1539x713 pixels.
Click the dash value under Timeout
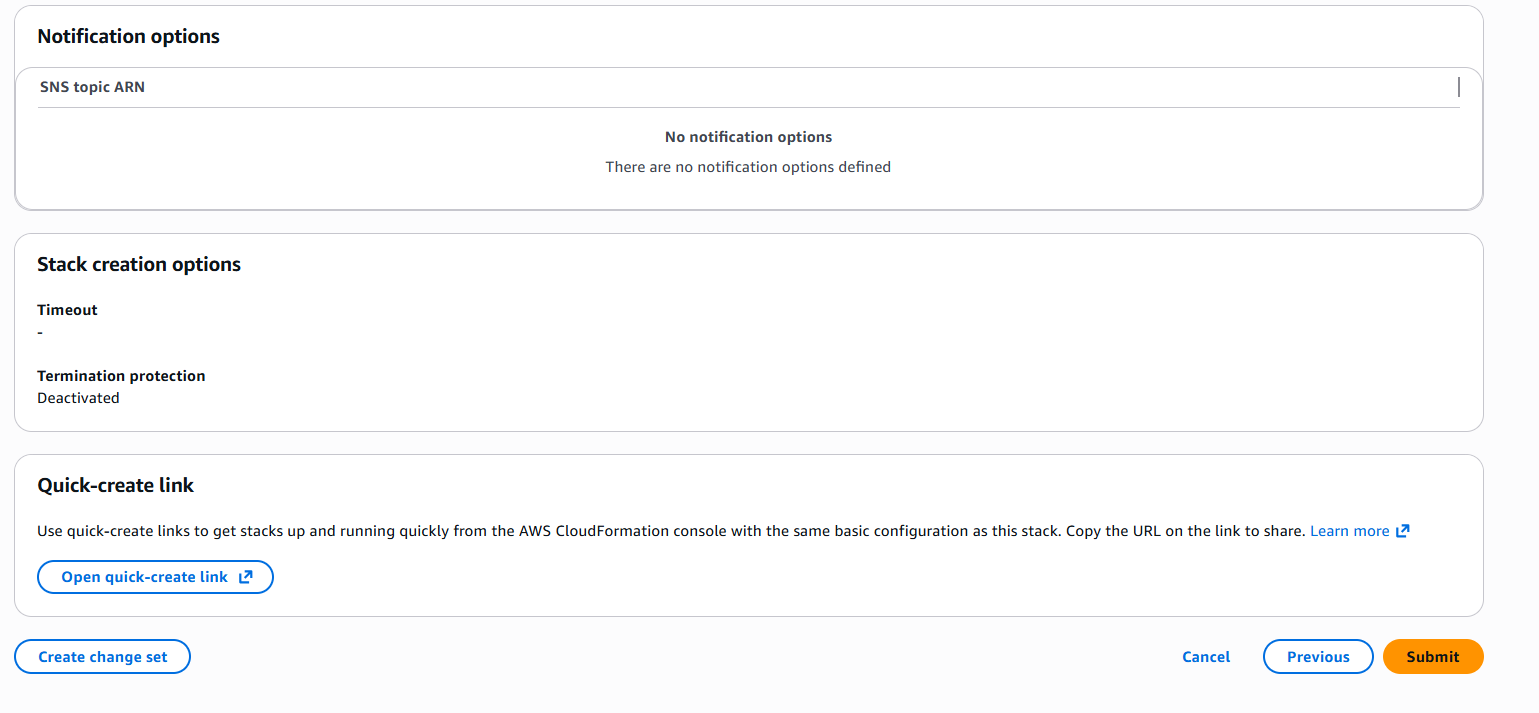tap(40, 332)
